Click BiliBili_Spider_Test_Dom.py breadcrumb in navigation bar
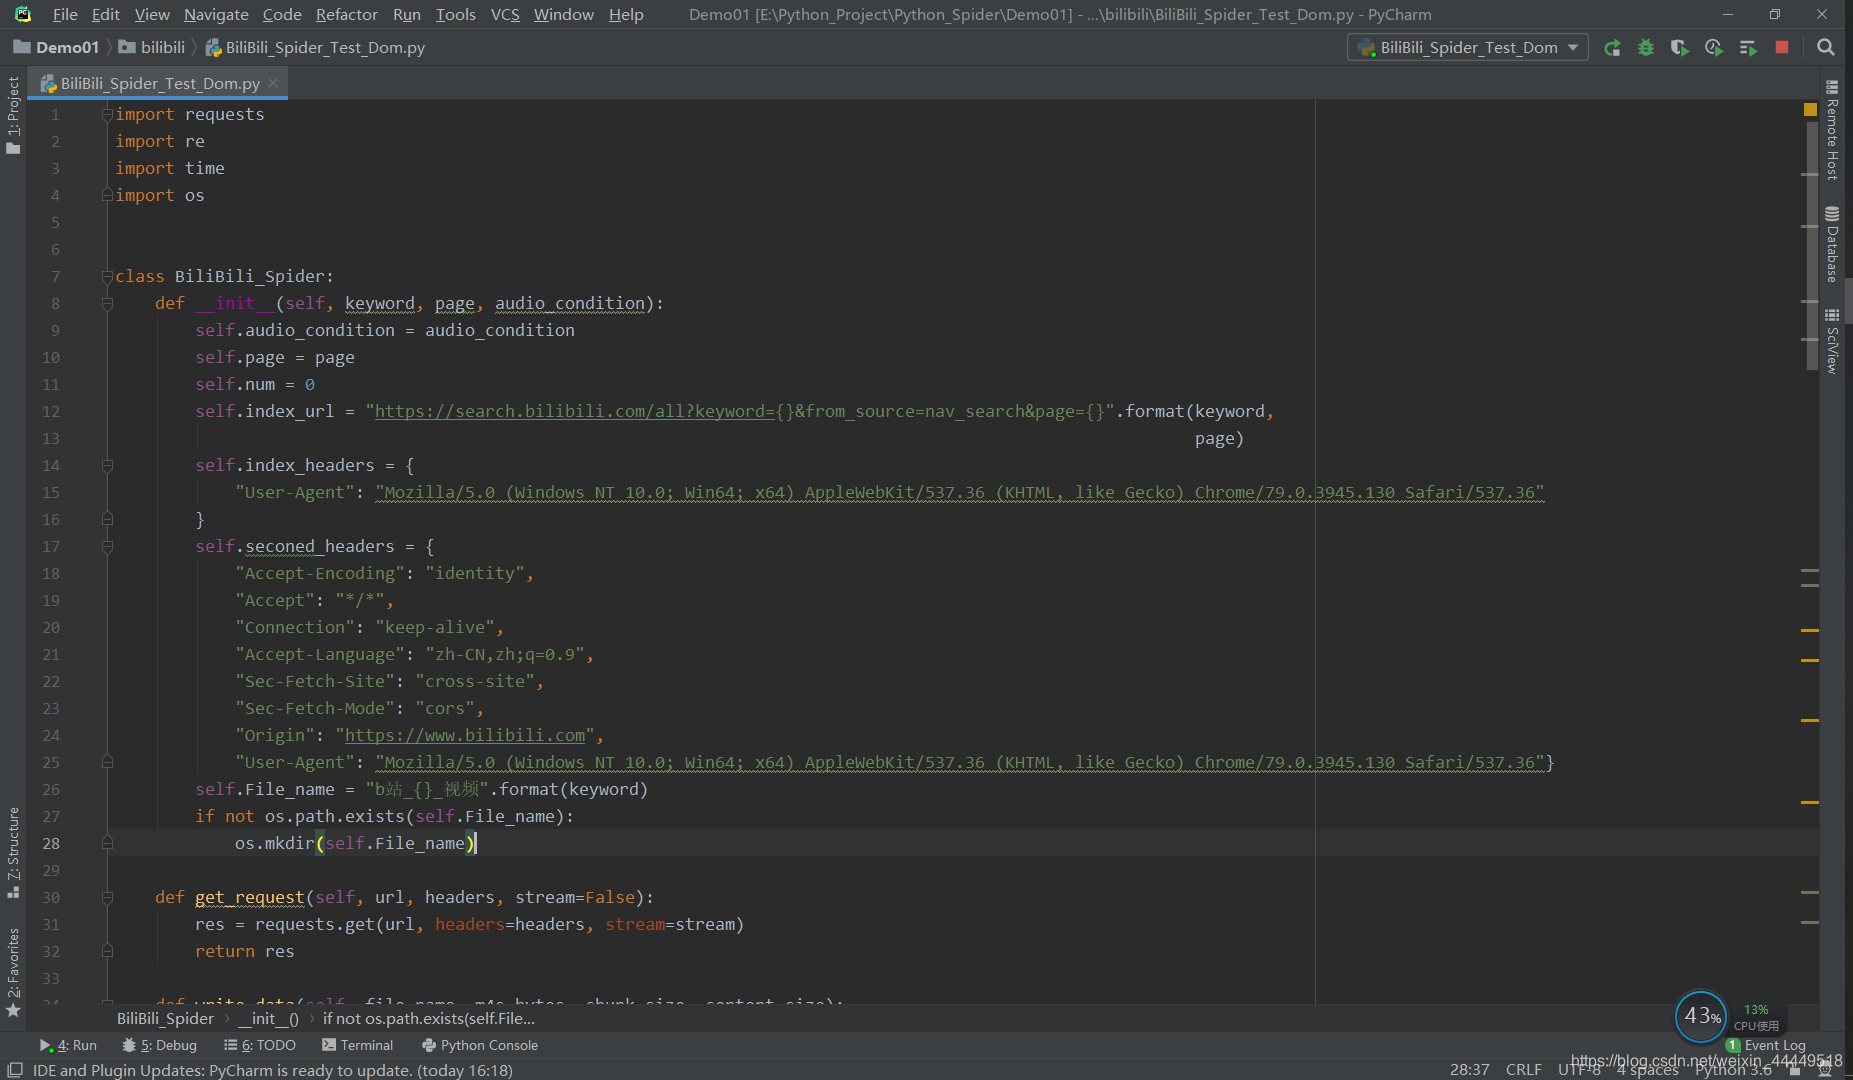The height and width of the screenshot is (1080, 1853). pos(315,48)
